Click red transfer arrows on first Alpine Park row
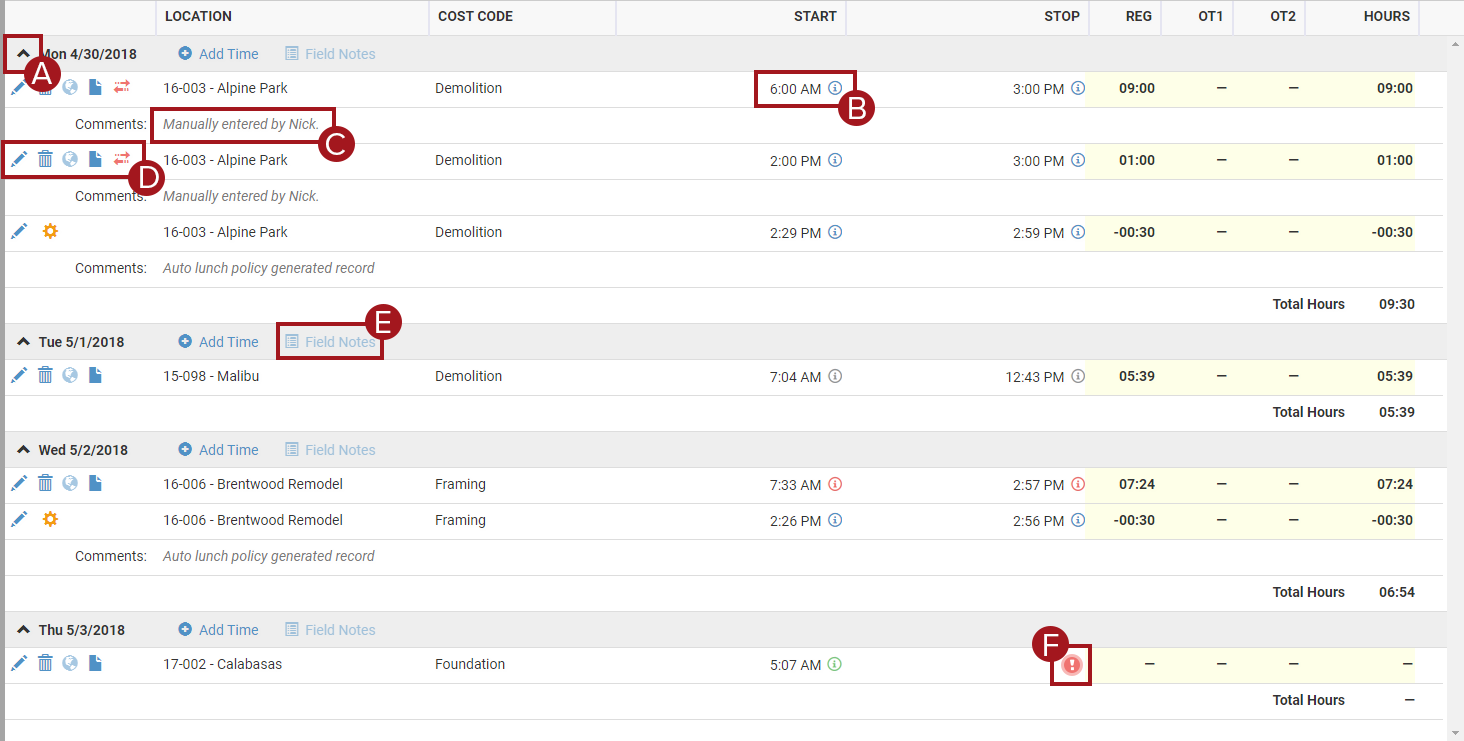 (121, 88)
